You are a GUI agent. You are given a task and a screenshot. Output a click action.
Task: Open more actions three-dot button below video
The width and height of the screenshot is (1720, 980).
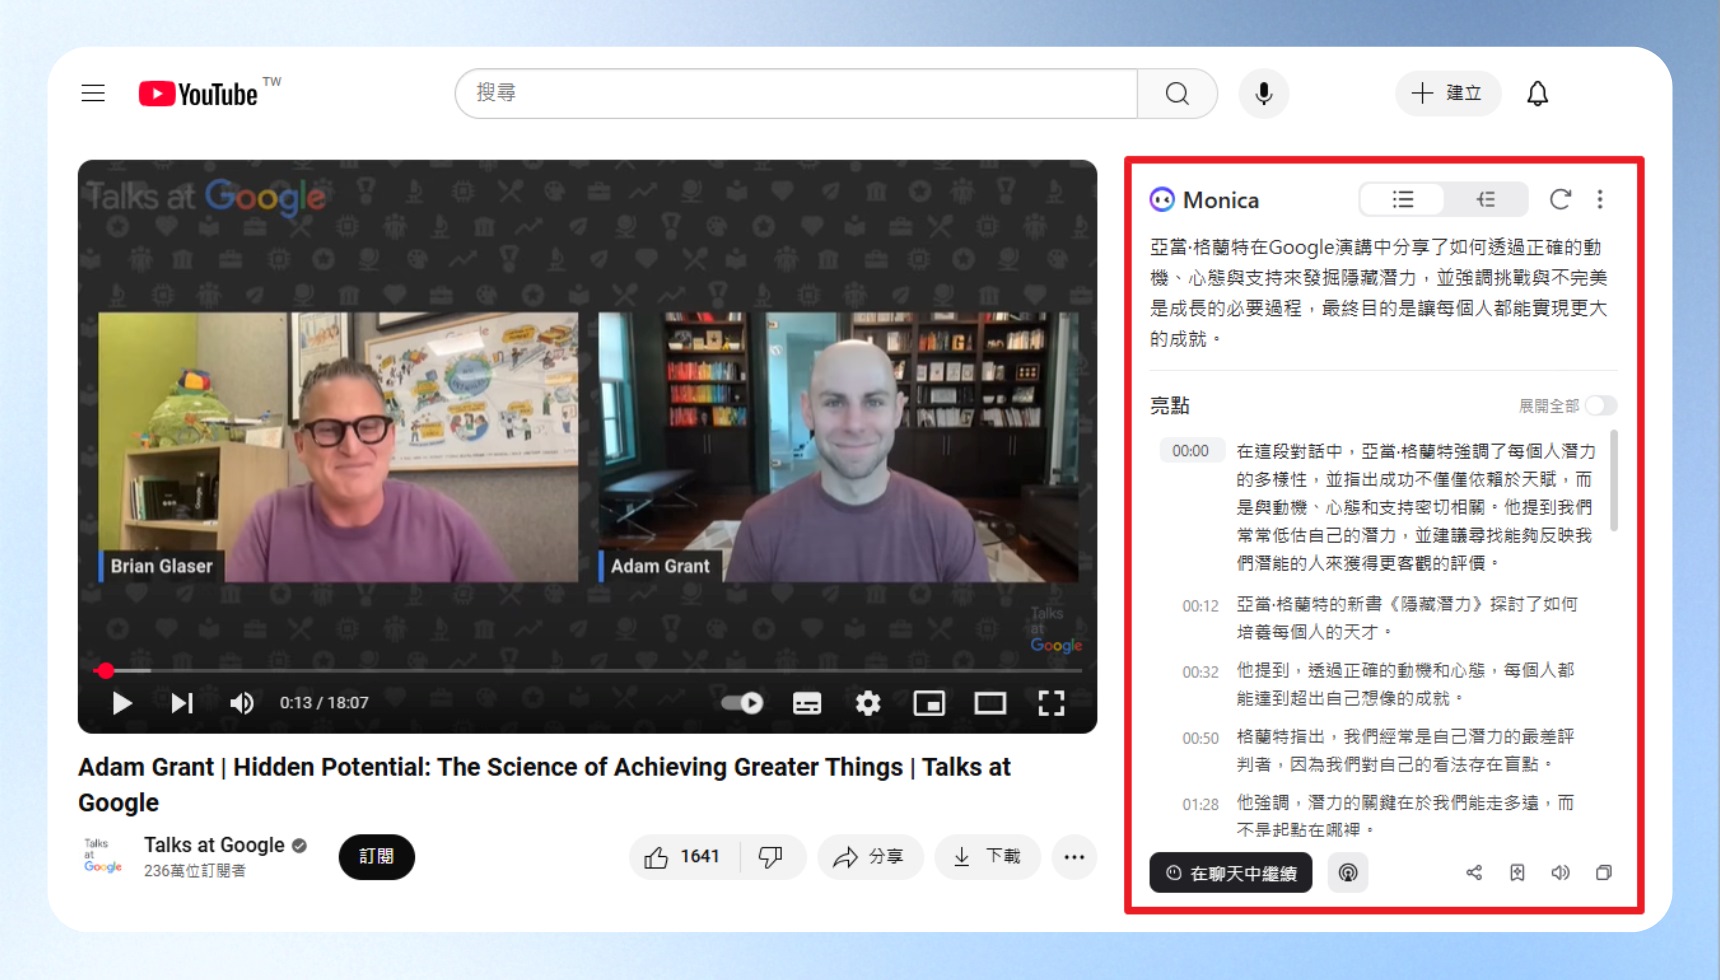pyautogui.click(x=1074, y=857)
